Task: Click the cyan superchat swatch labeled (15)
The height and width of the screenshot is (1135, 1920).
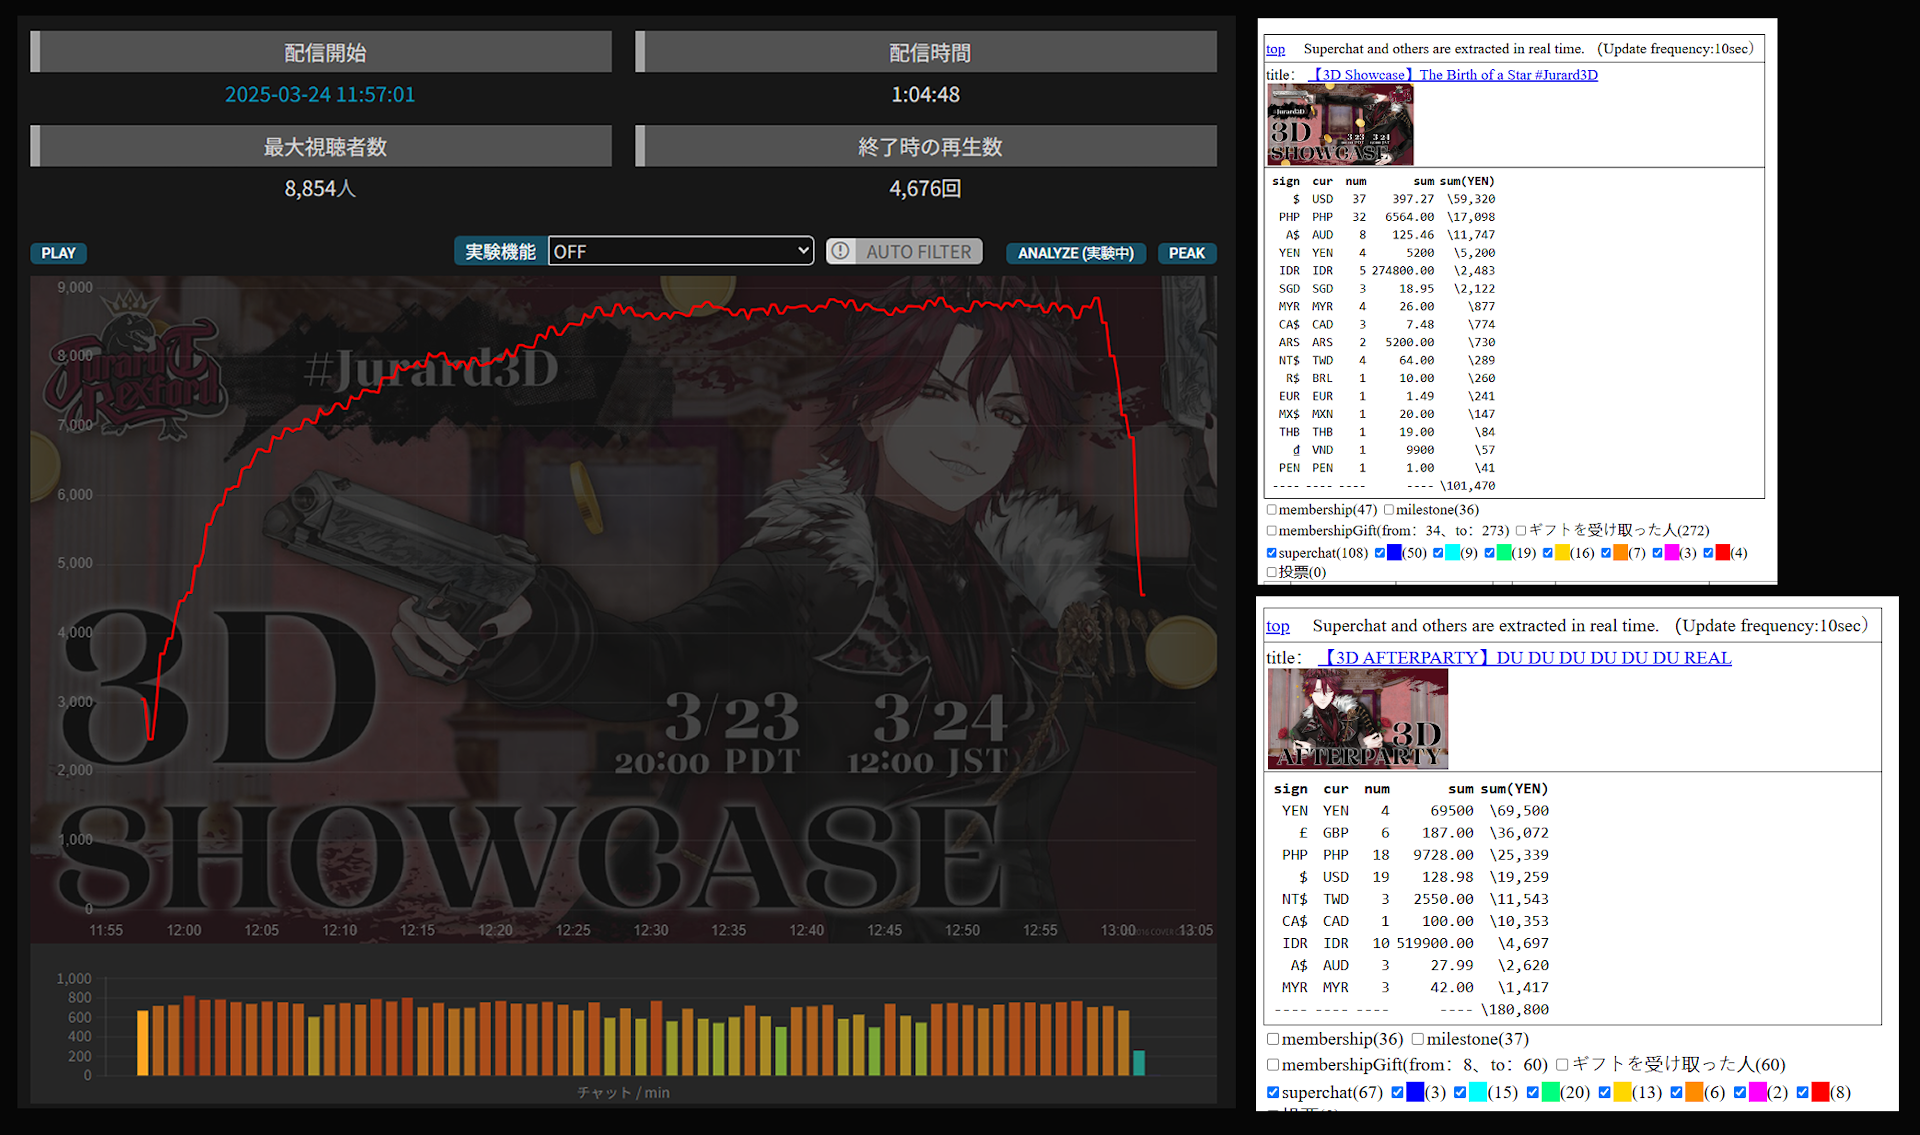Action: tap(1478, 1092)
